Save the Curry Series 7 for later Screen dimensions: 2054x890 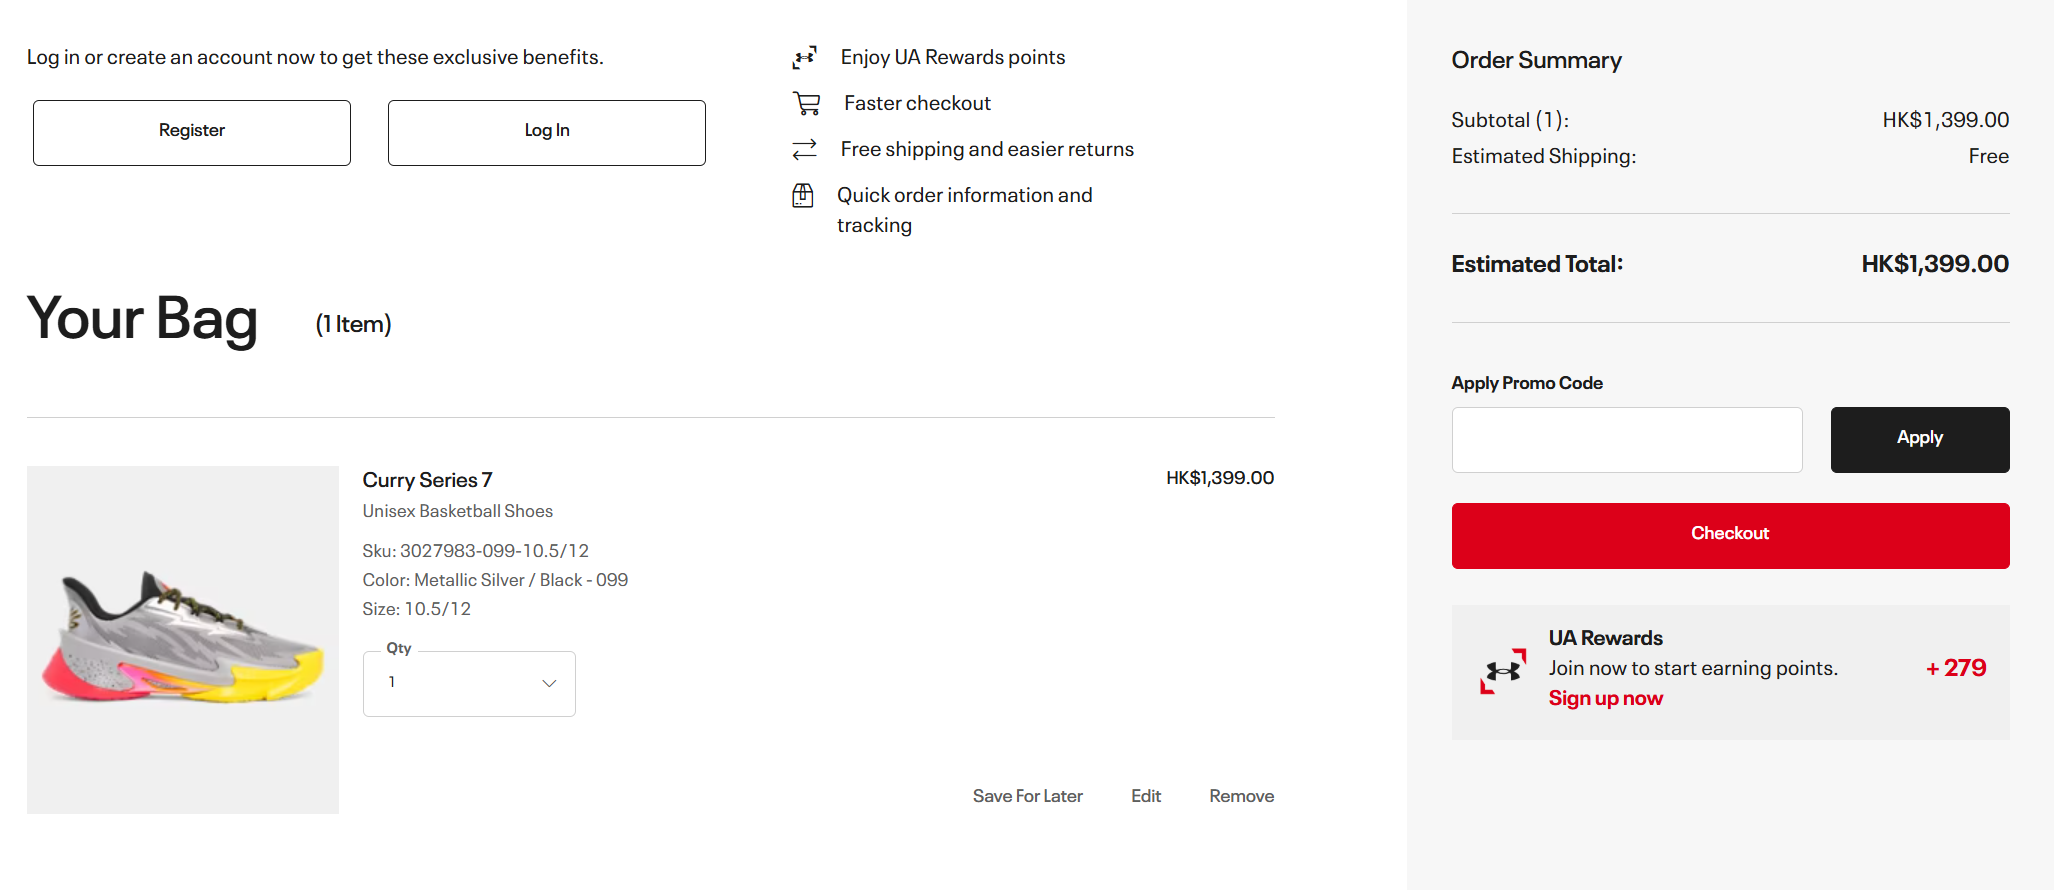click(1027, 796)
